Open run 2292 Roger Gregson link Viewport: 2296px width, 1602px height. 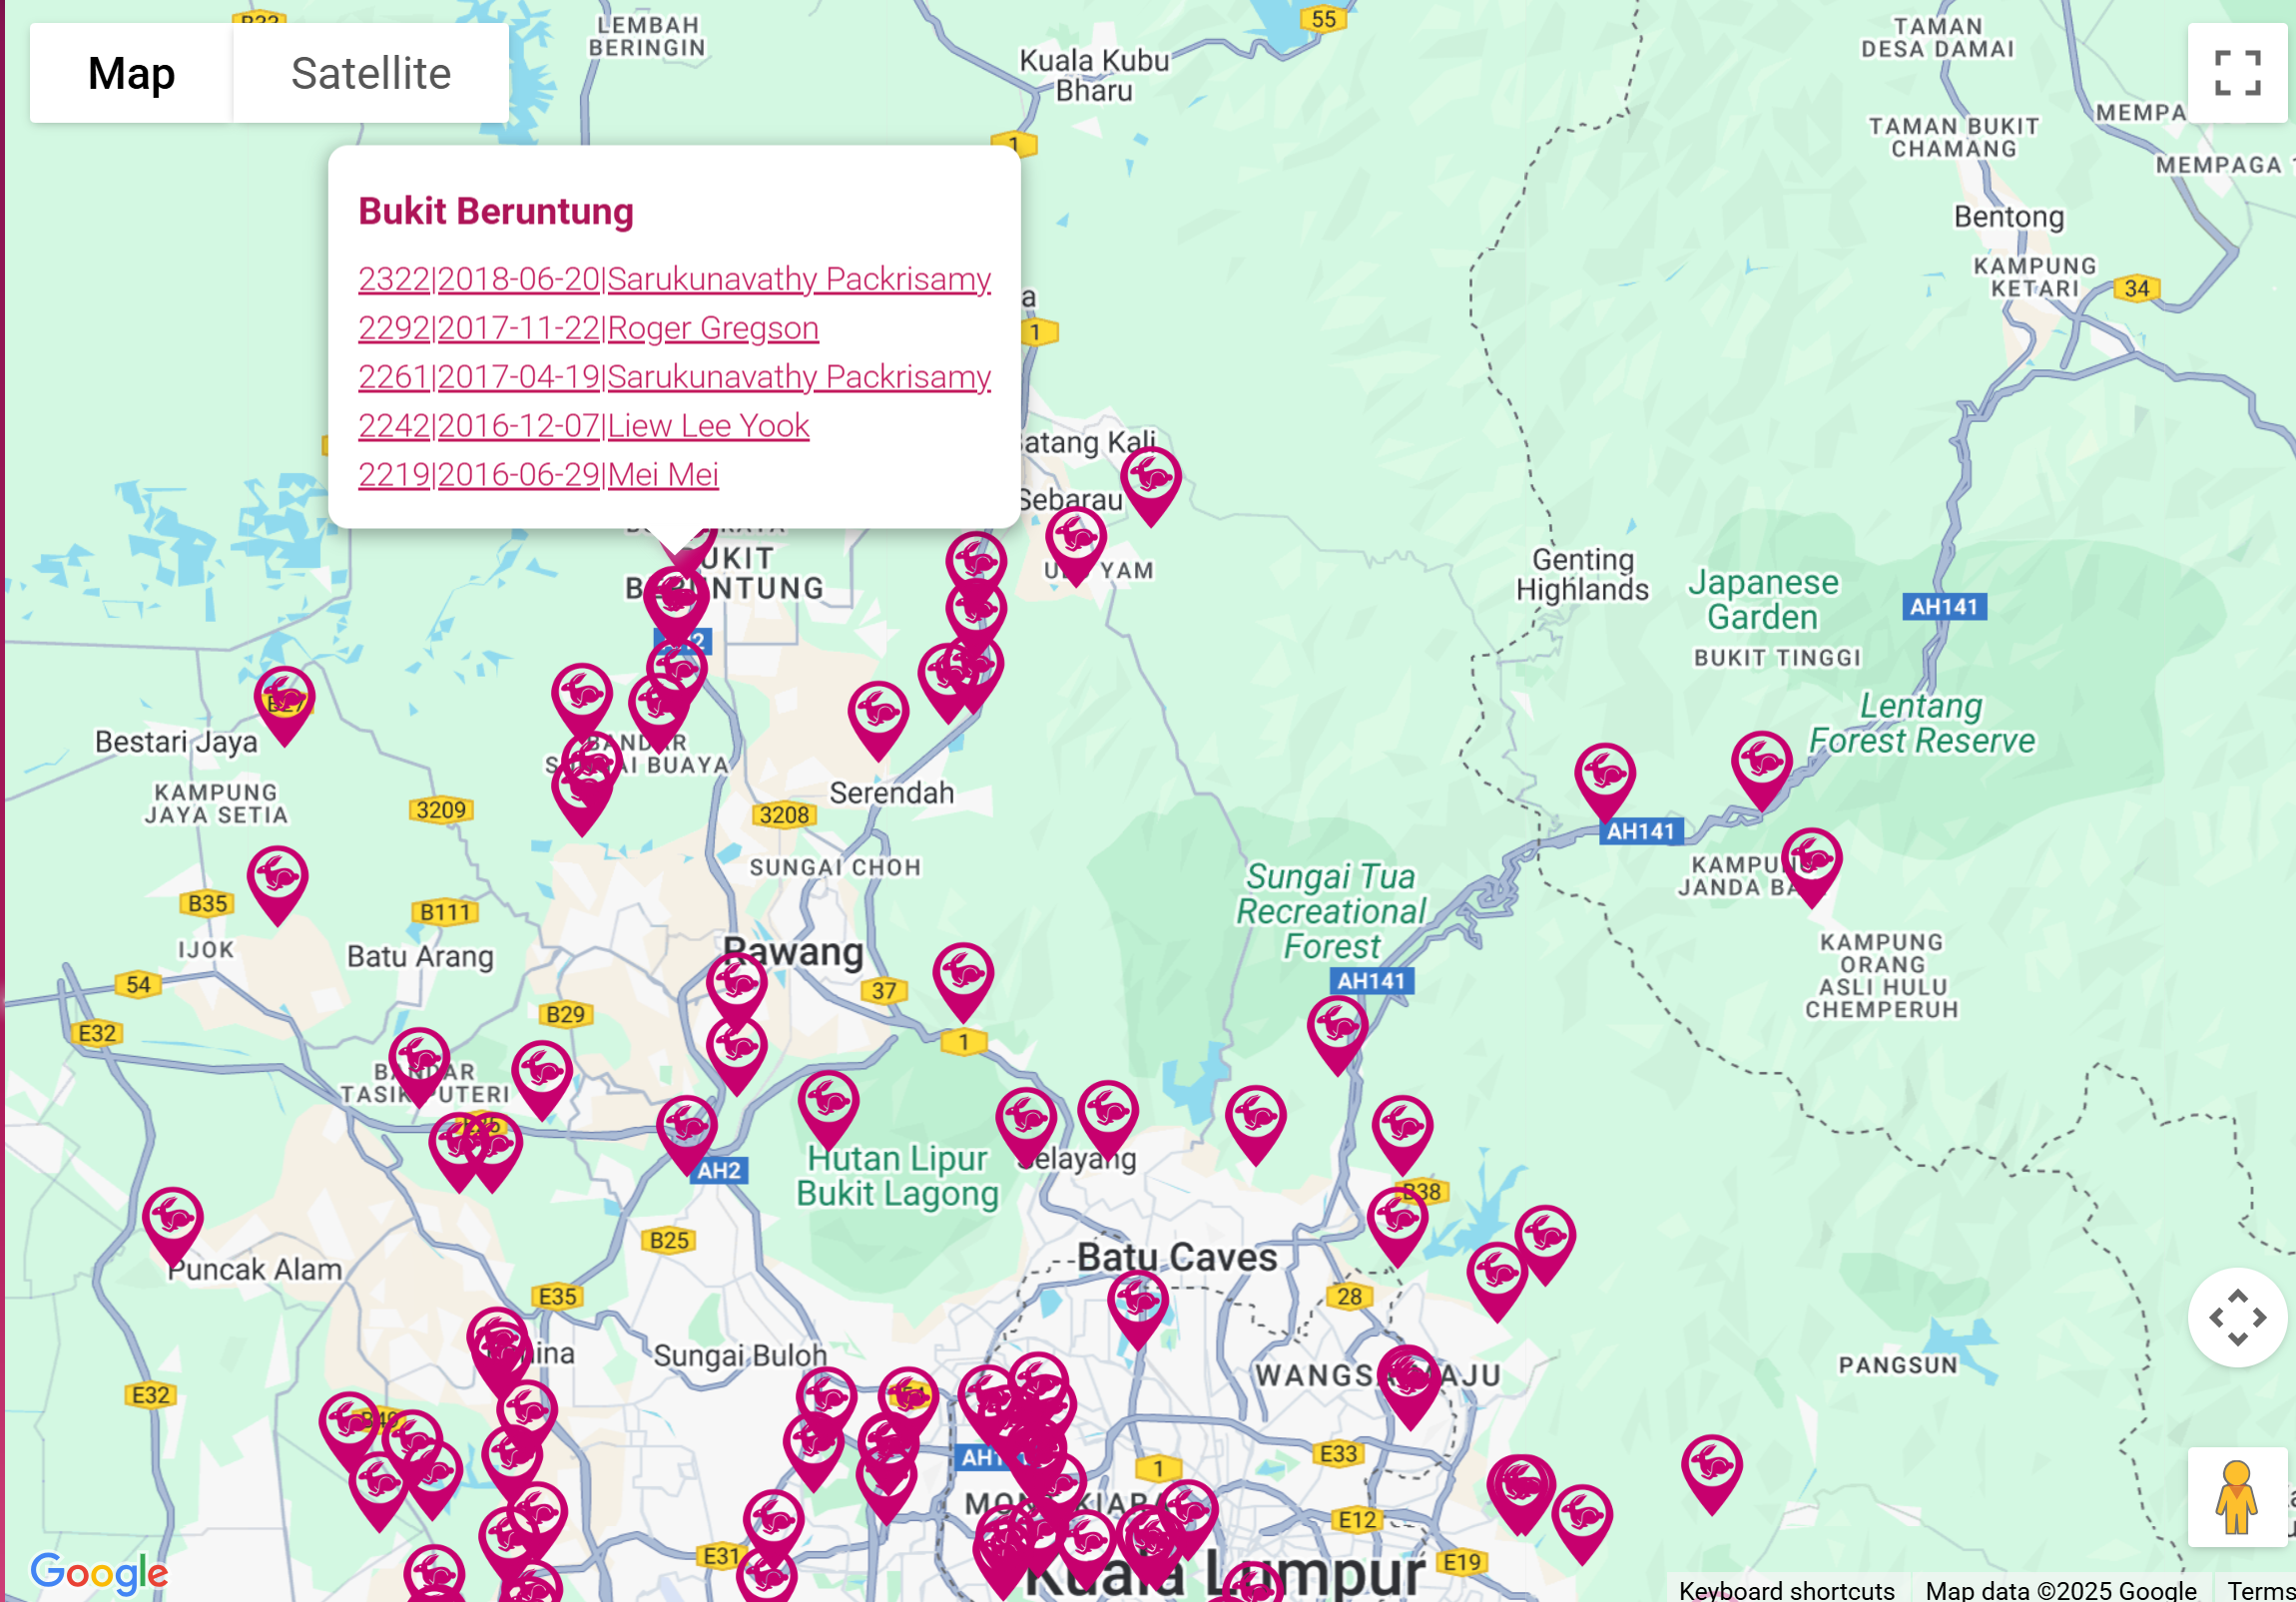[588, 328]
